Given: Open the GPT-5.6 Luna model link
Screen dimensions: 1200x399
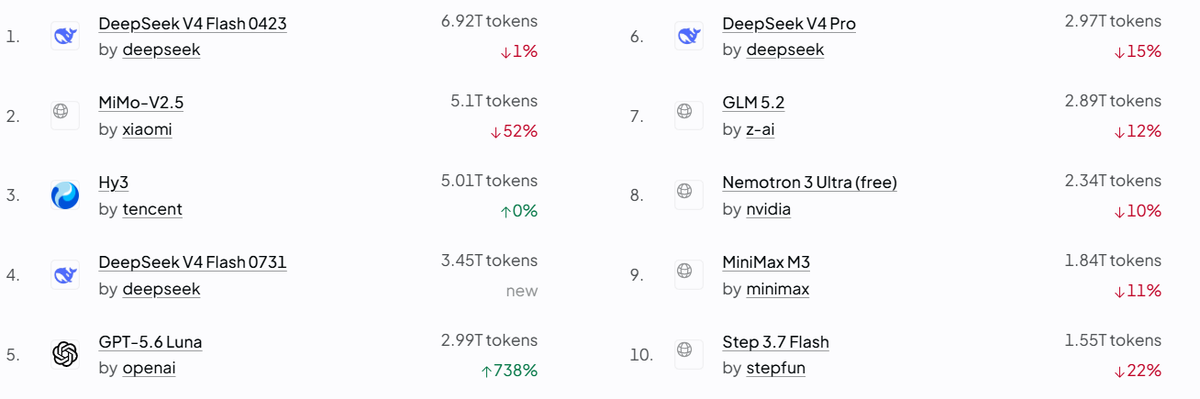Looking at the screenshot, I should (150, 342).
